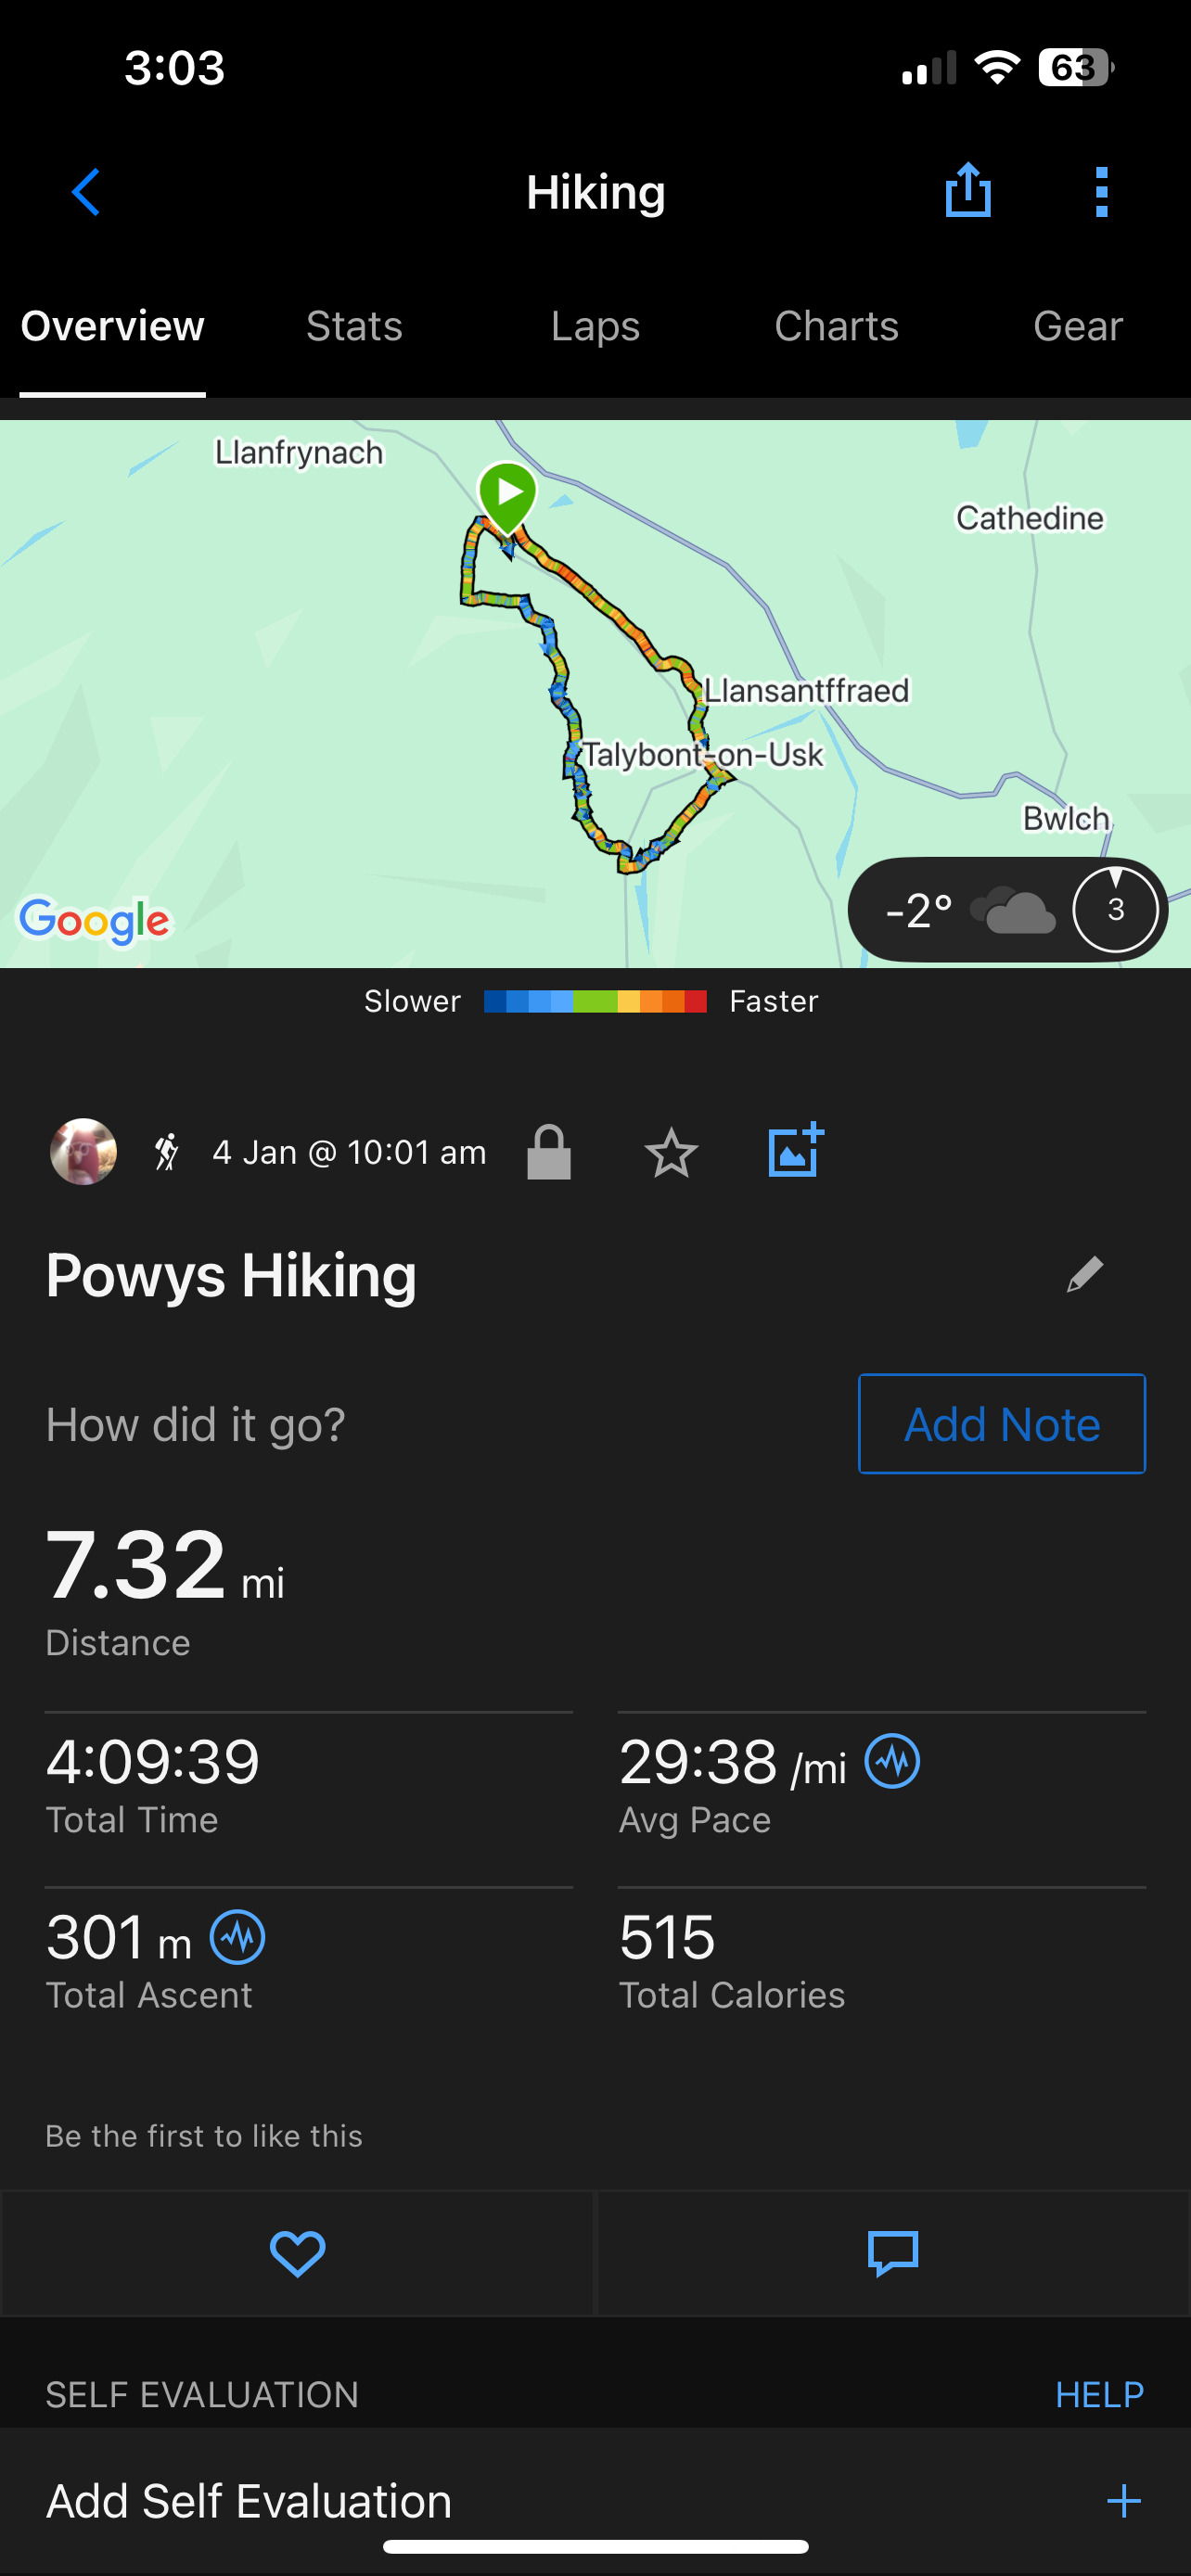Tap the pencil edit name icon

point(1084,1275)
